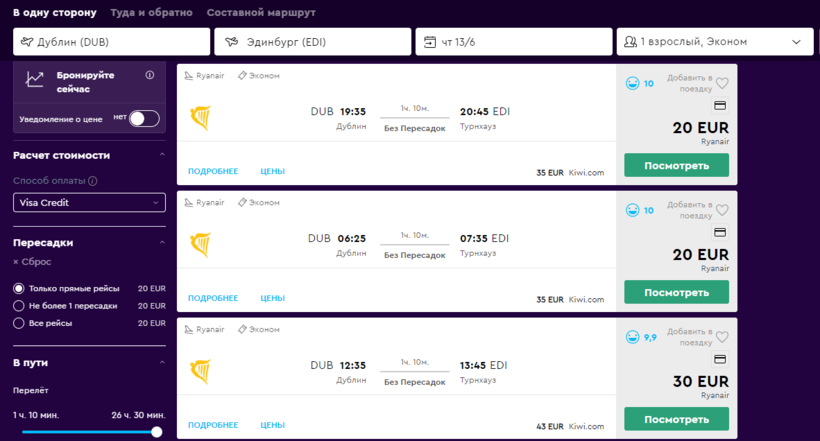
Task: Click Ryanair harp logo on first flight
Action: 200,117
